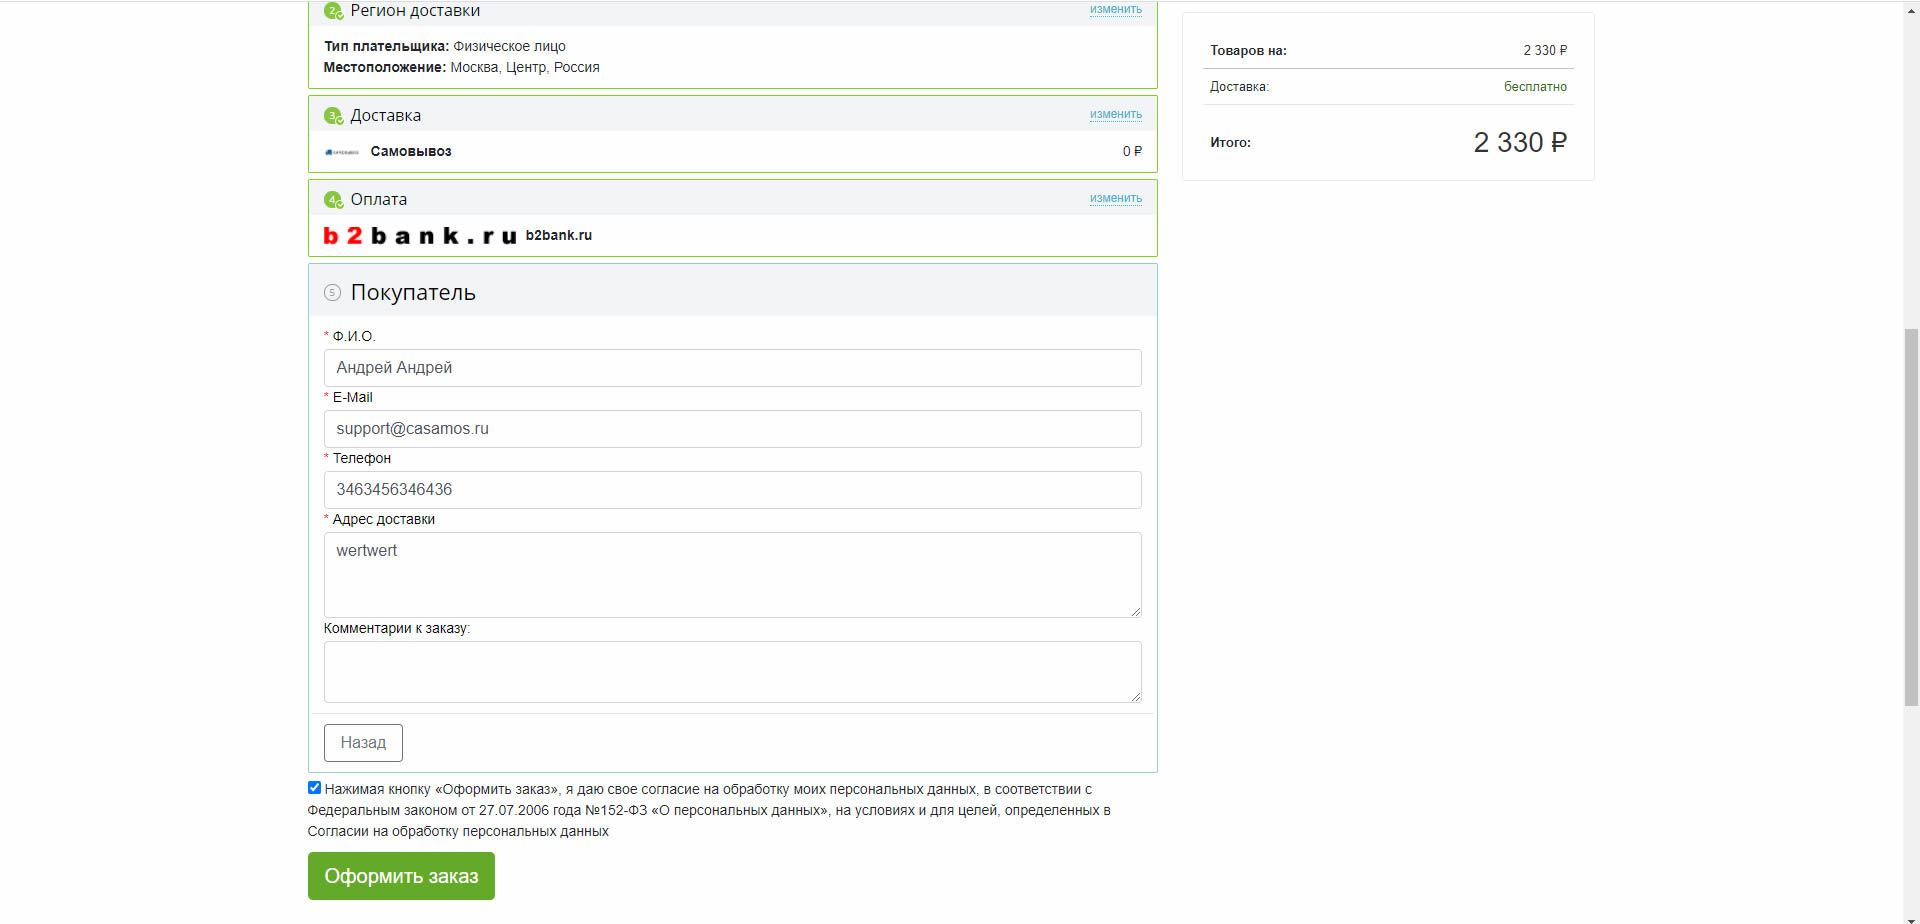
Task: Select the Телефон phone number field
Action: (x=732, y=490)
